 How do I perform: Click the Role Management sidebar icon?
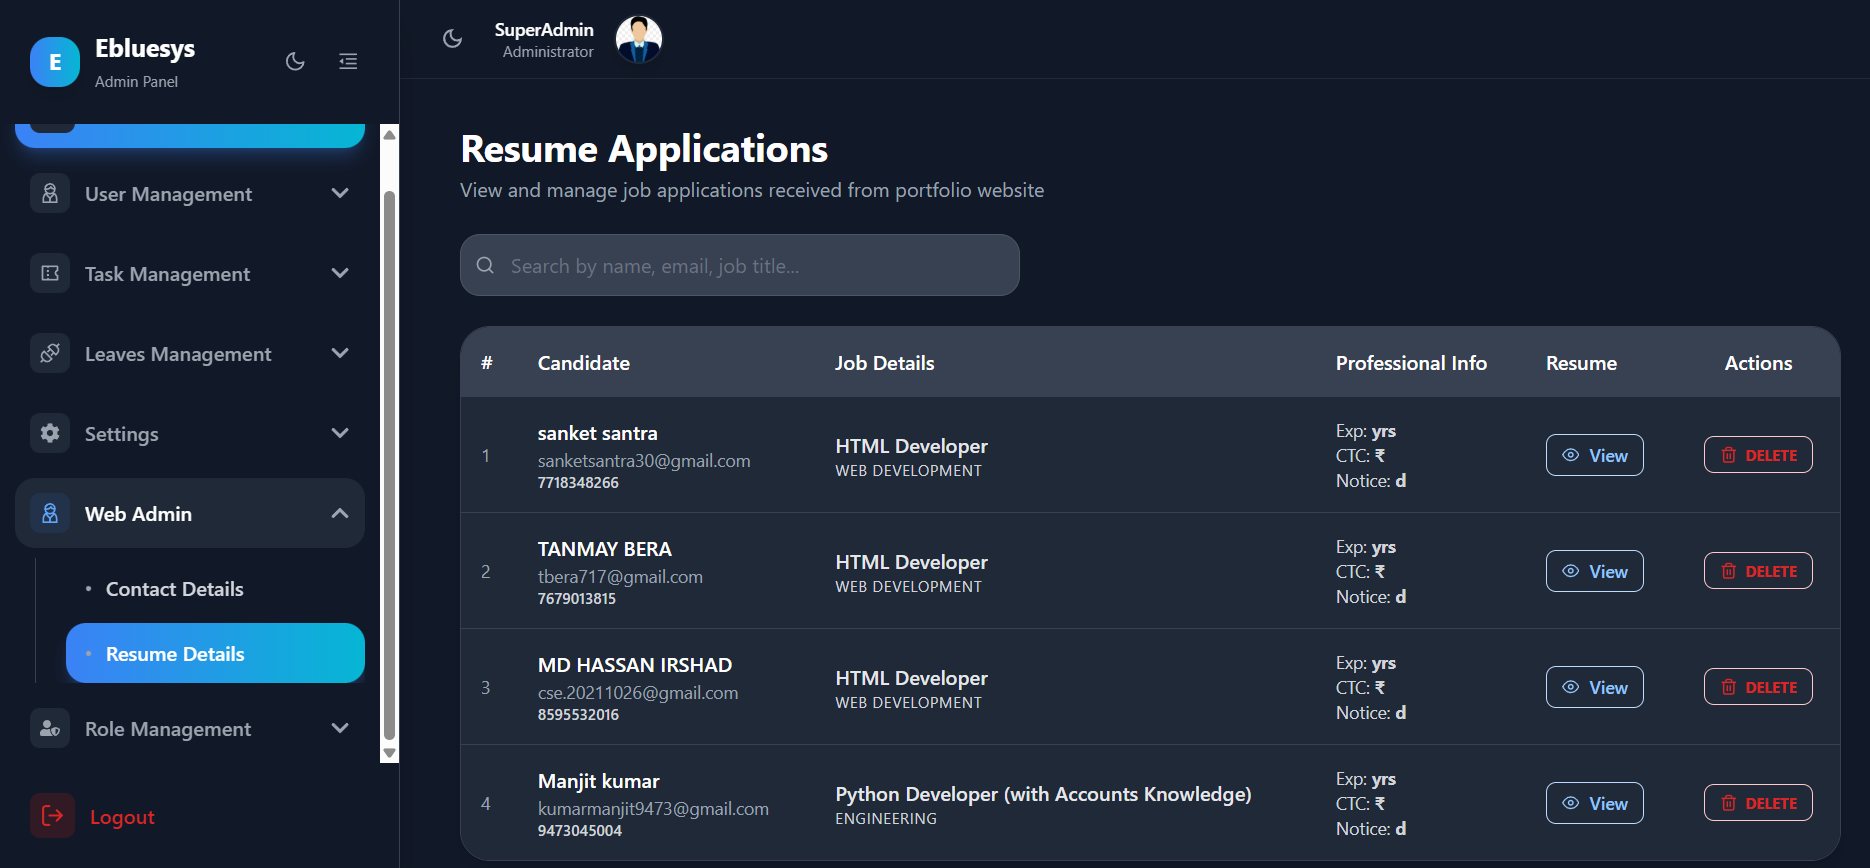[50, 729]
